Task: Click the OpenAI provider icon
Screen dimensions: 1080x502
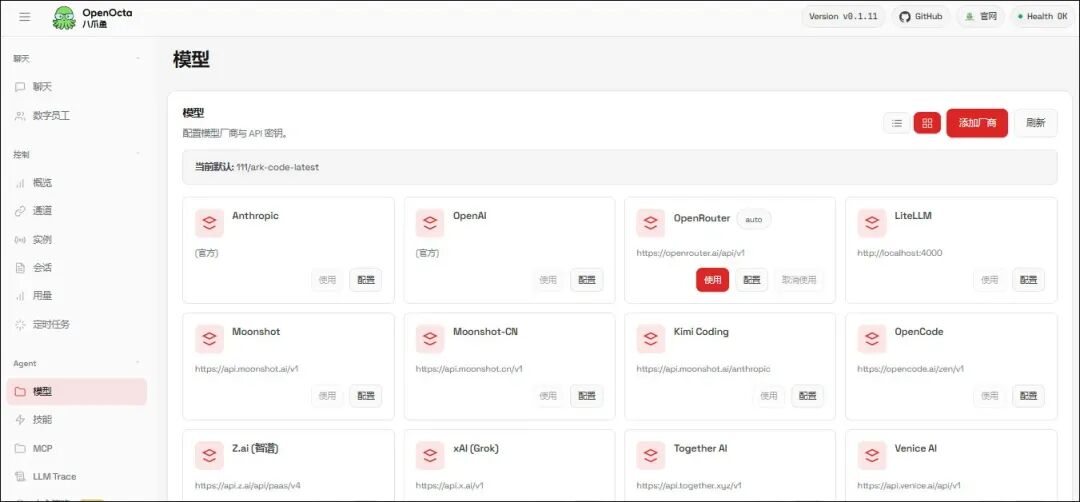Action: pyautogui.click(x=430, y=223)
